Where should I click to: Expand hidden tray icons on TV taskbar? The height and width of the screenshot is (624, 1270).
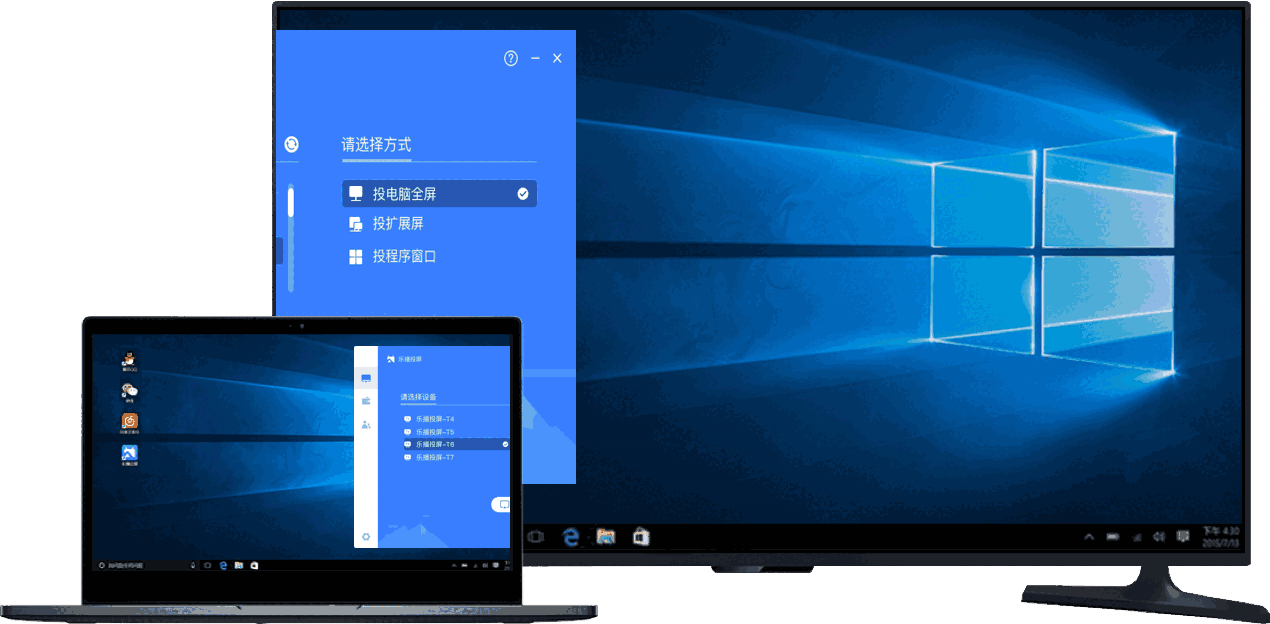point(1089,537)
